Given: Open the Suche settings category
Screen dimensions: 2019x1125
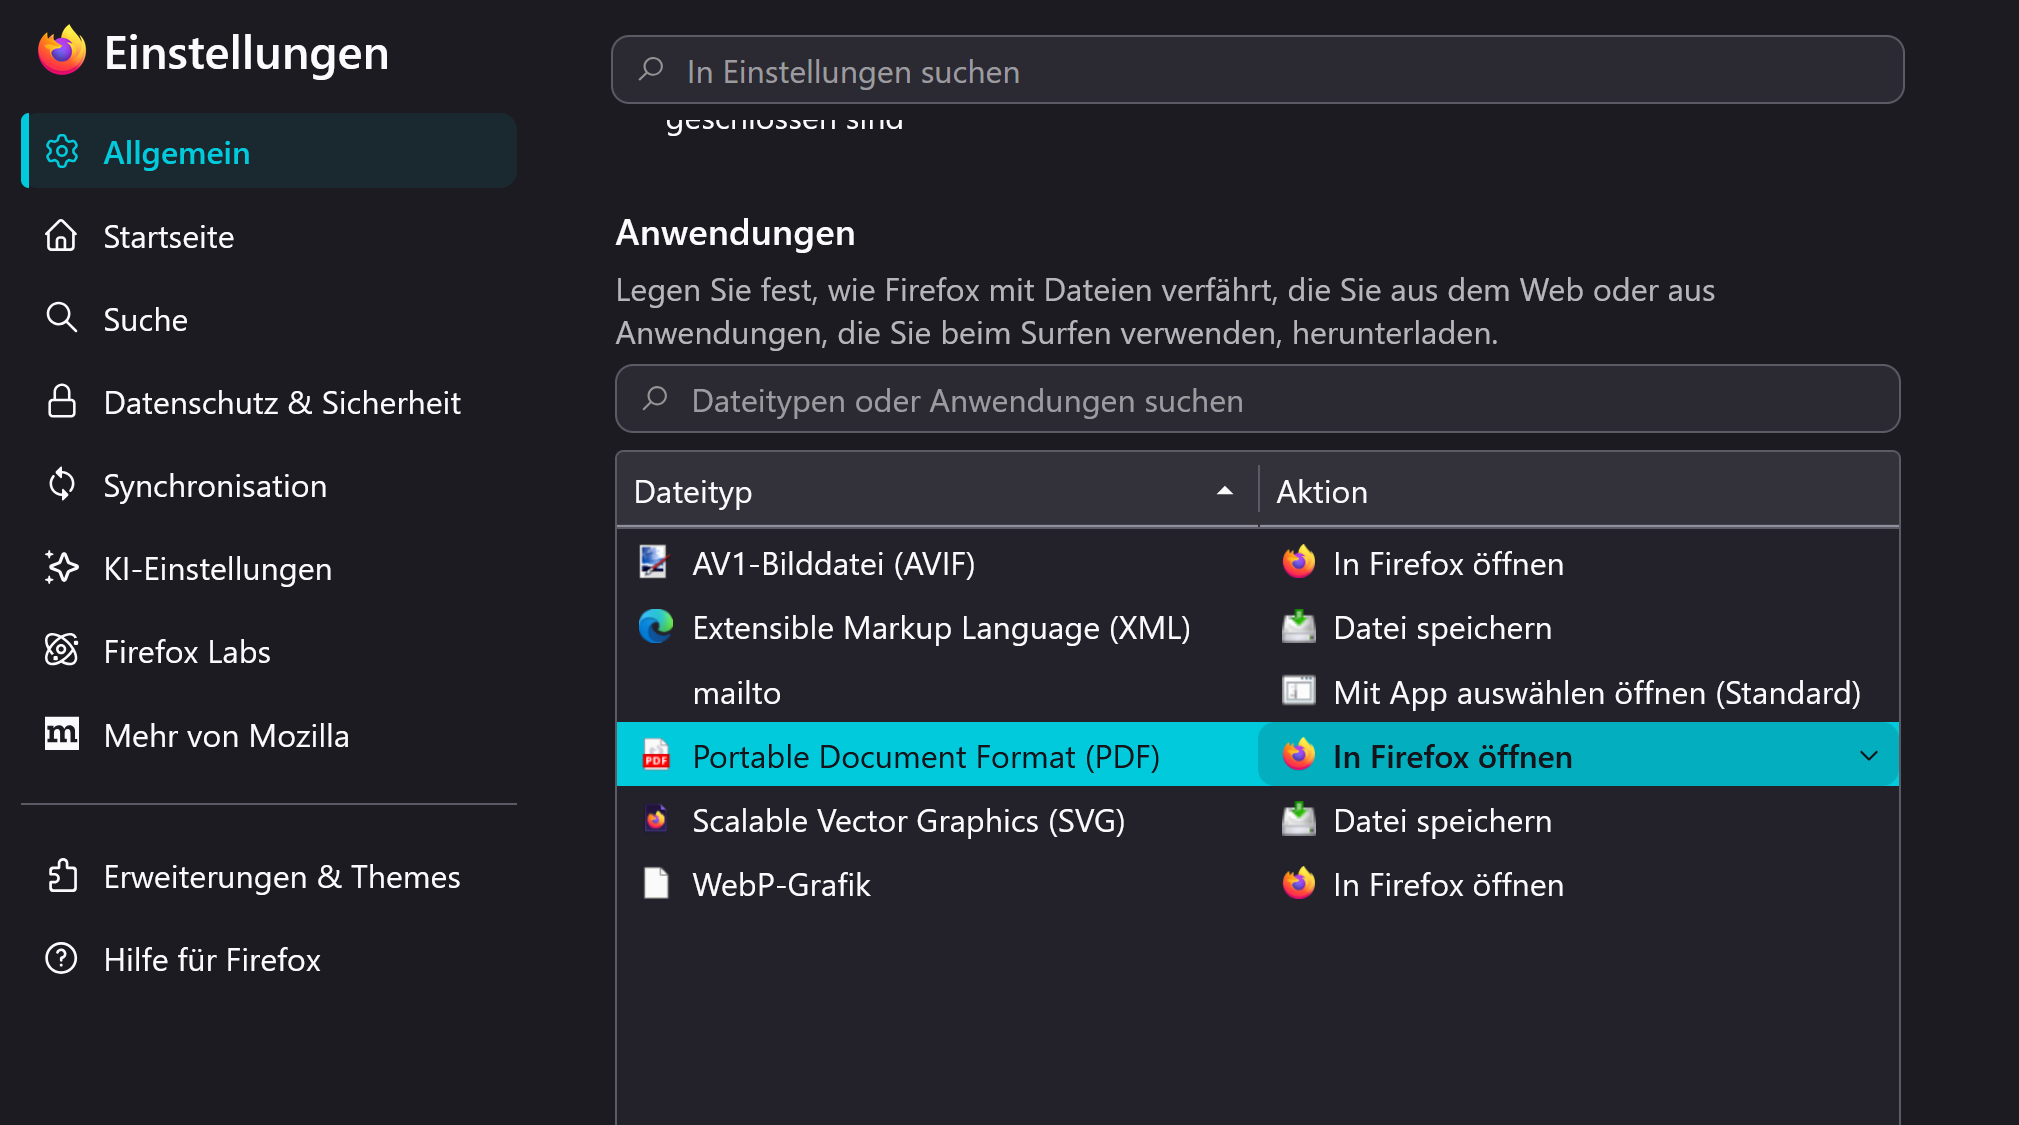Looking at the screenshot, I should coord(269,319).
